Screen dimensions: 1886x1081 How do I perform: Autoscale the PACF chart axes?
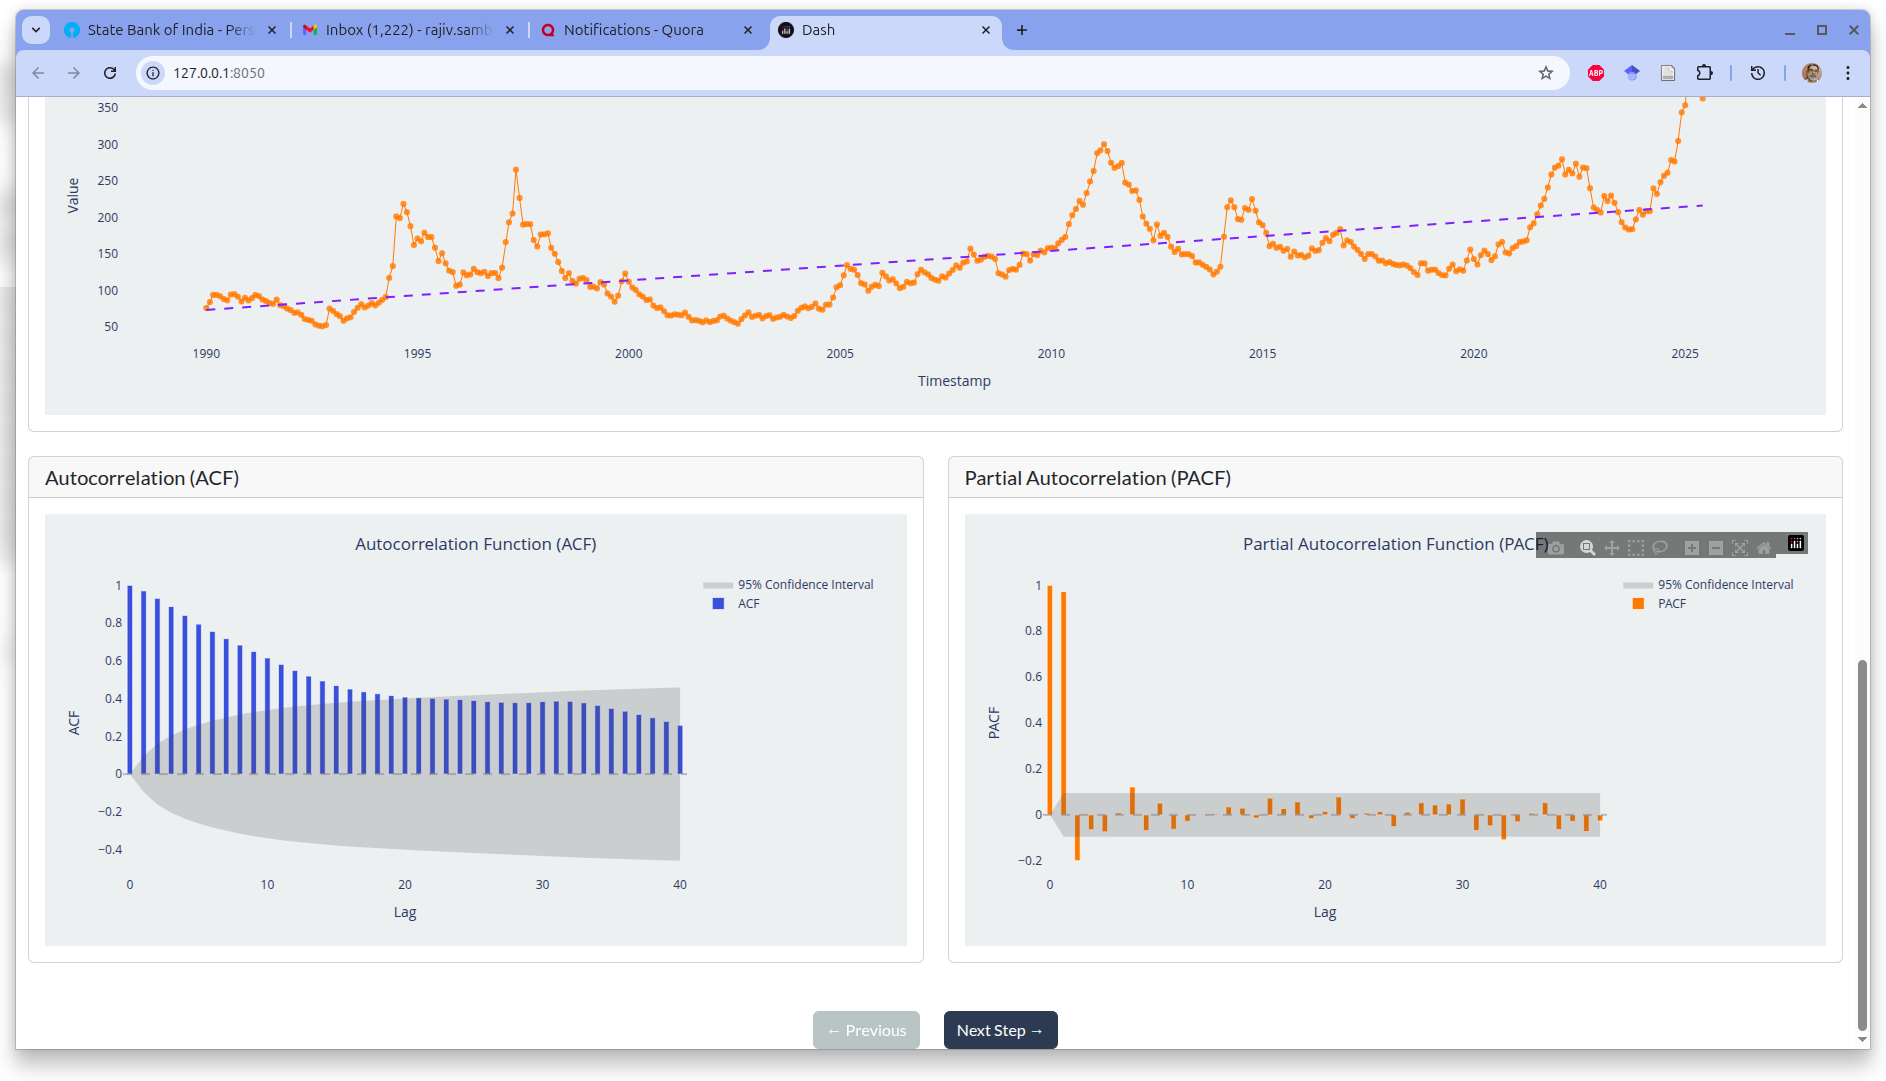(1740, 547)
